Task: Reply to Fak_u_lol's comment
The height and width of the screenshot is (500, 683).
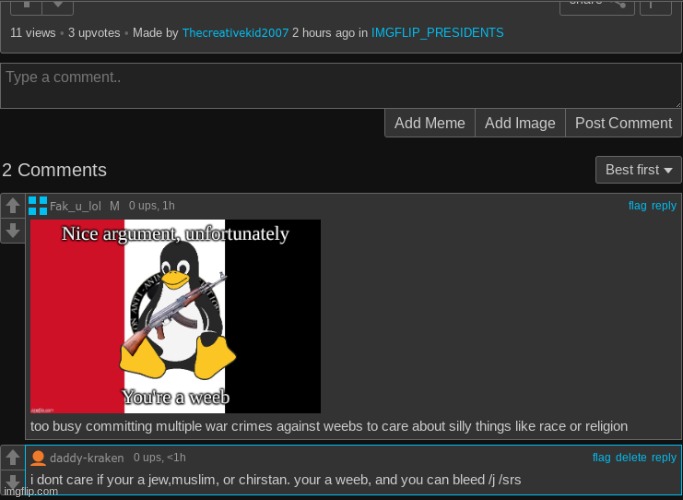Action: click(x=664, y=206)
